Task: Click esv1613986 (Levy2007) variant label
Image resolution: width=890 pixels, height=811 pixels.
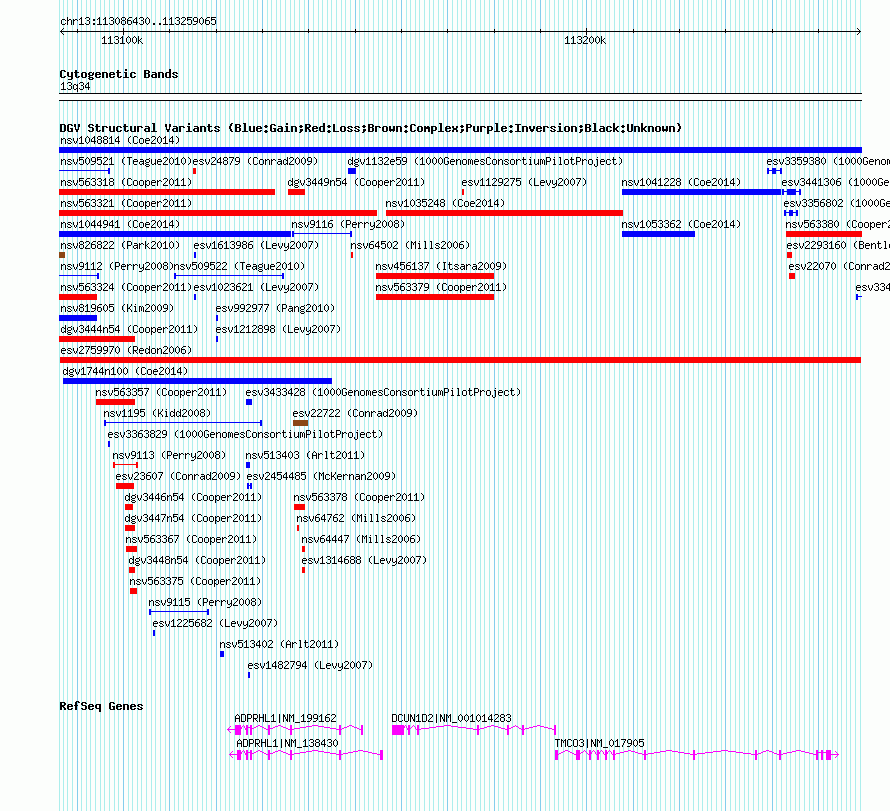Action: coord(256,245)
